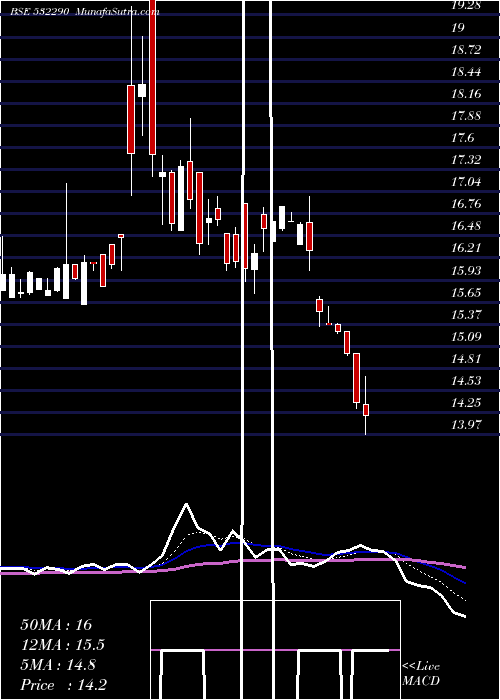This screenshot has height=700, width=500.
Task: Click the 15.09 price axis label
Action: [x=466, y=336]
